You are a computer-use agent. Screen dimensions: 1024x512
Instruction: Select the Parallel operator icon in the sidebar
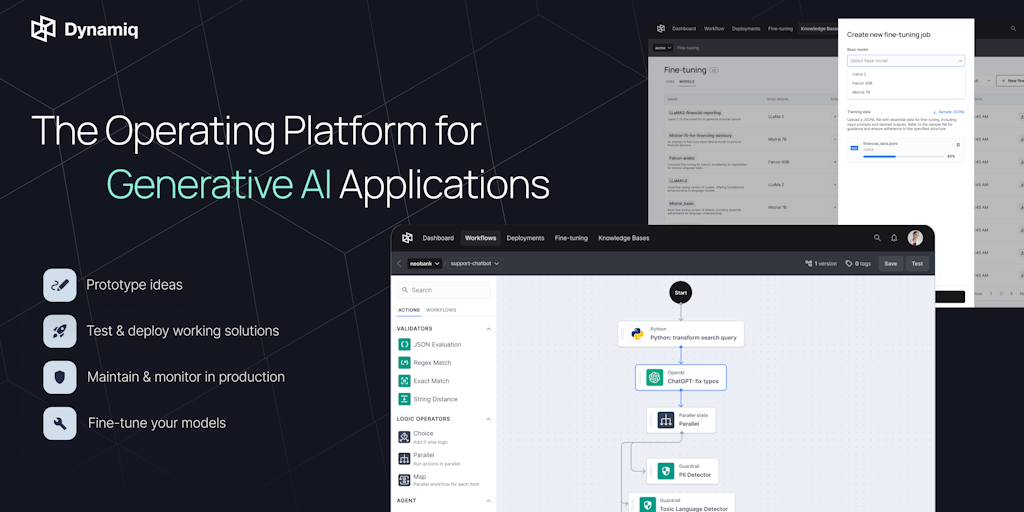(x=404, y=458)
